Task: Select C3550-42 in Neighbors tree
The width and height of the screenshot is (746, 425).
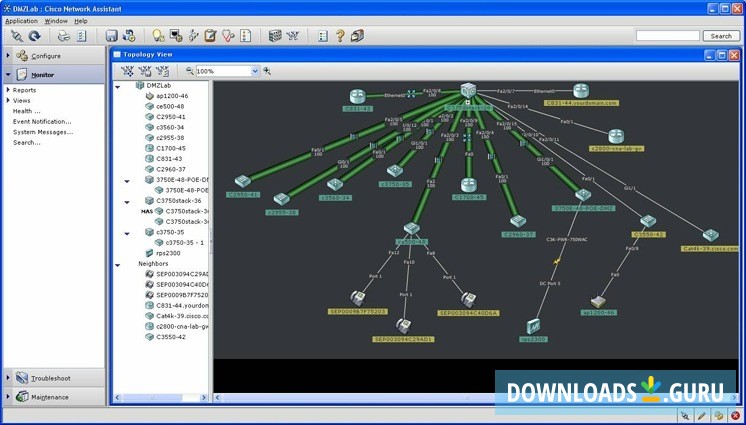Action: [171, 336]
